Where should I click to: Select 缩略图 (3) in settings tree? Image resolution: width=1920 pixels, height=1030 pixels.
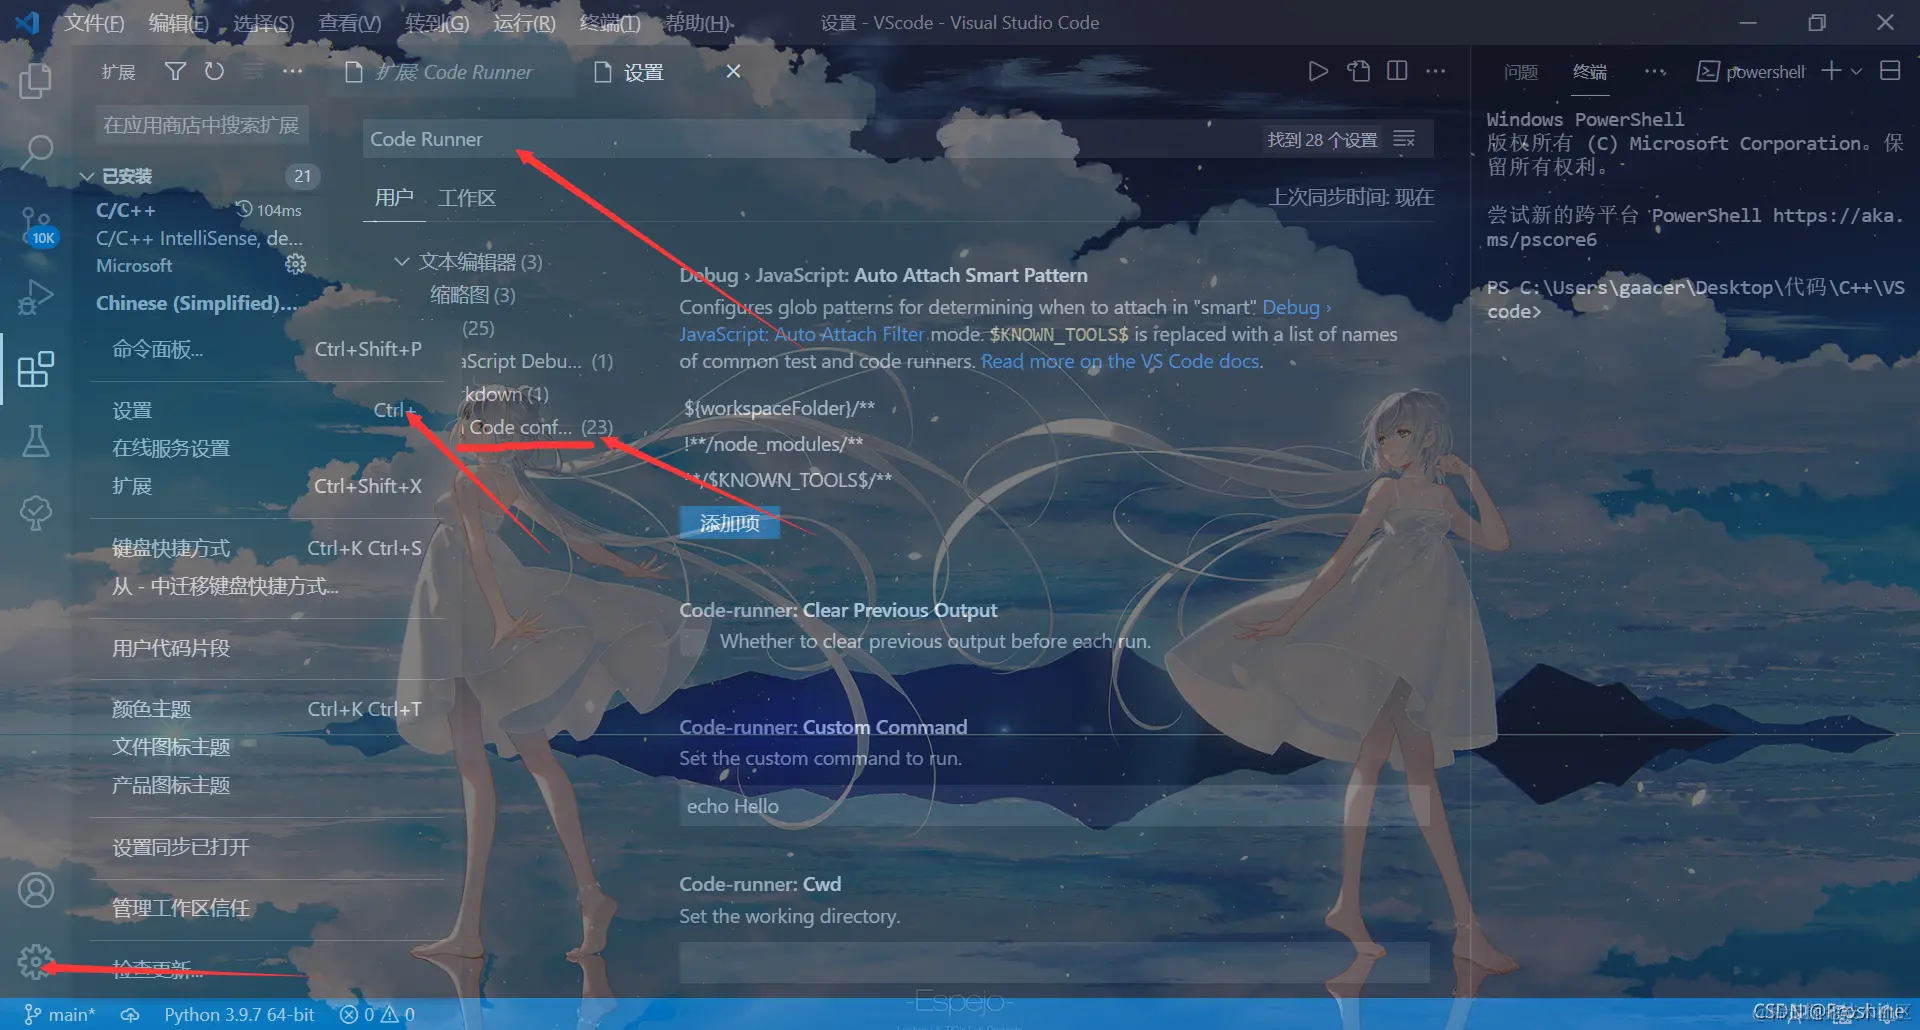point(473,295)
